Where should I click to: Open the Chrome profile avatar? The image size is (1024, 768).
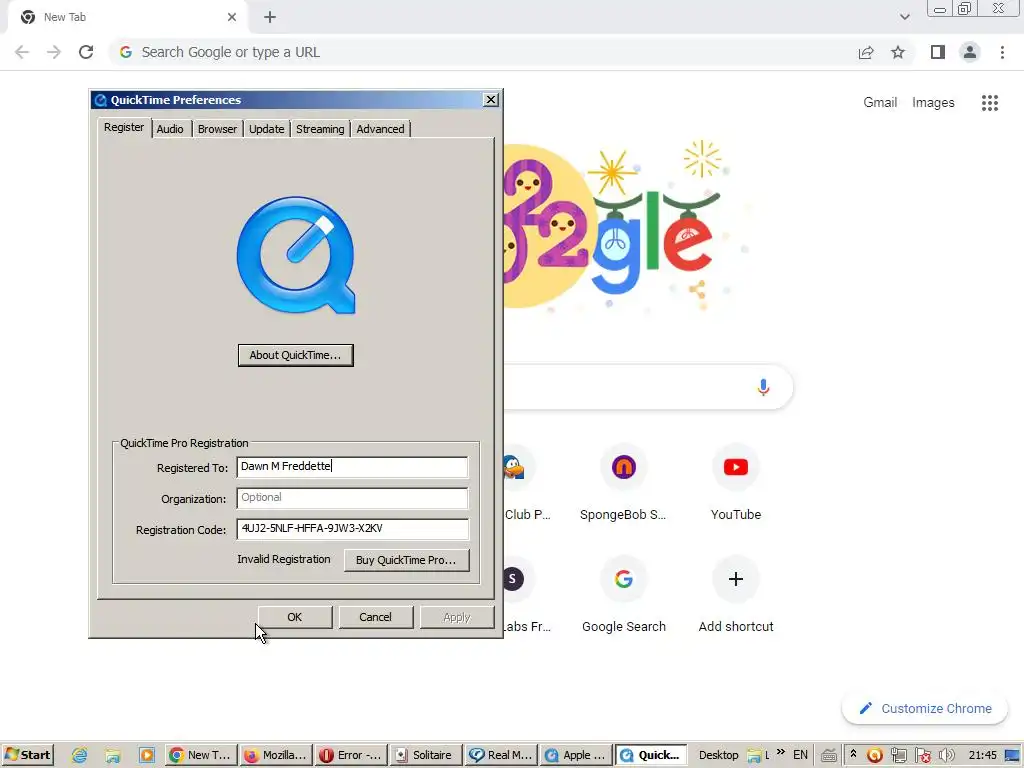970,52
